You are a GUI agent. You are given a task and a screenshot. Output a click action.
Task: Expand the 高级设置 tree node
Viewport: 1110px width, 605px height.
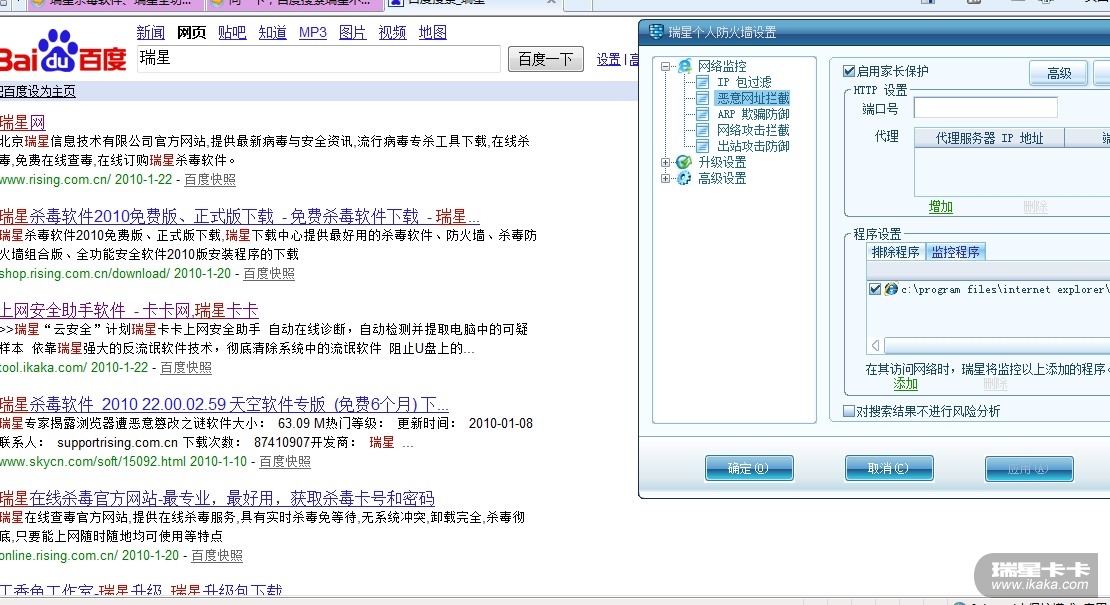tap(665, 178)
